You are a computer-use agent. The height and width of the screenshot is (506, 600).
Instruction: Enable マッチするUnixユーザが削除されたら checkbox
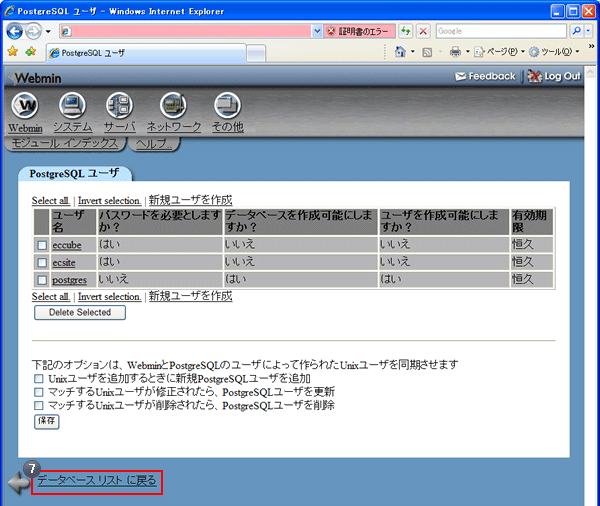[x=38, y=405]
